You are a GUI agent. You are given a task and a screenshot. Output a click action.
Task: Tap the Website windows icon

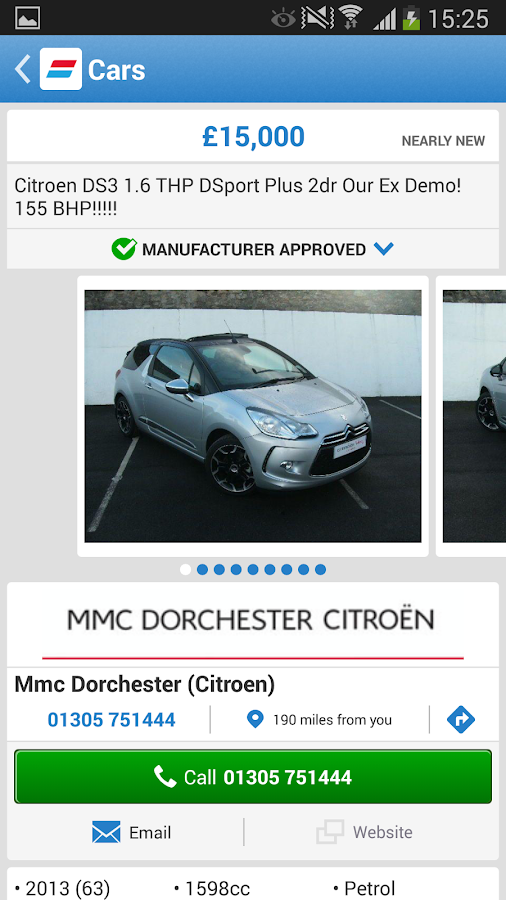(x=330, y=832)
